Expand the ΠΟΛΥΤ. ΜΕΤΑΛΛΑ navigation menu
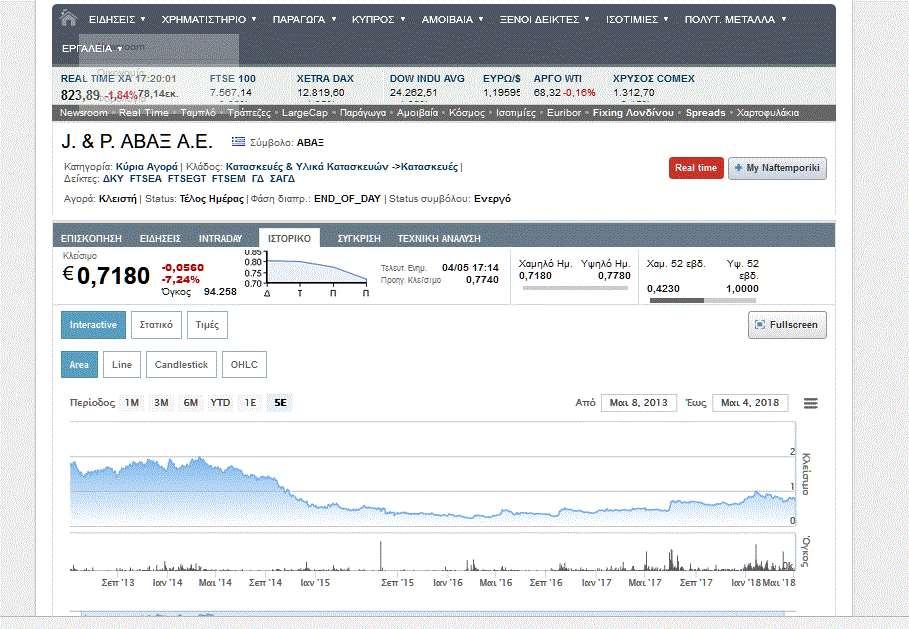Screen dimensions: 909x629 [735, 19]
